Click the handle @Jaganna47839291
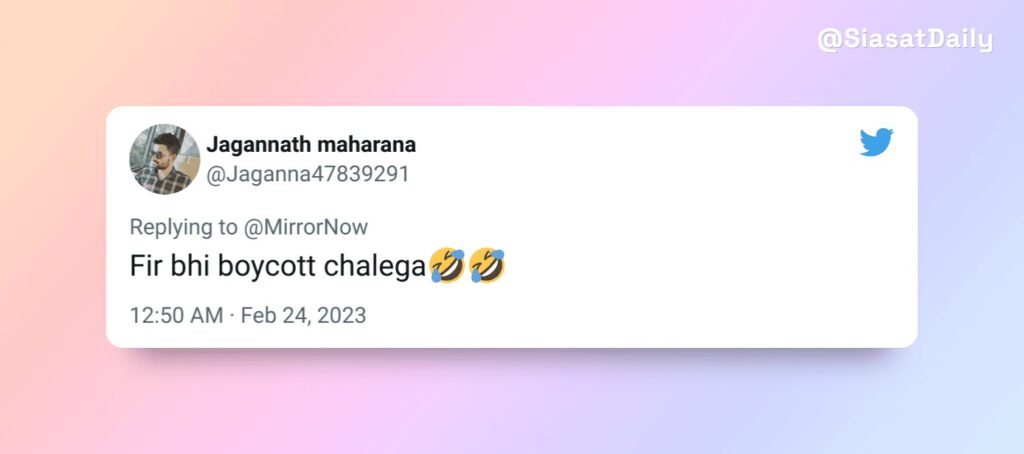 tap(308, 174)
